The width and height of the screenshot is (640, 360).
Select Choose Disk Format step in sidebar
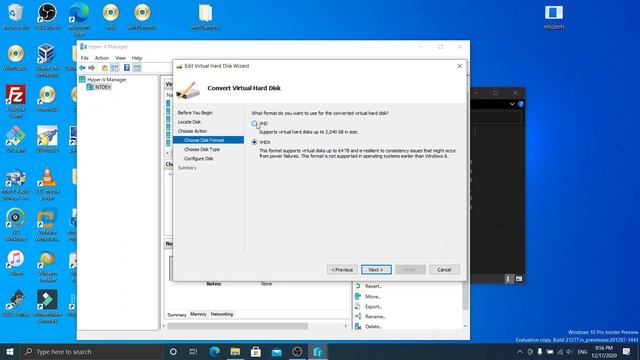tap(209, 140)
